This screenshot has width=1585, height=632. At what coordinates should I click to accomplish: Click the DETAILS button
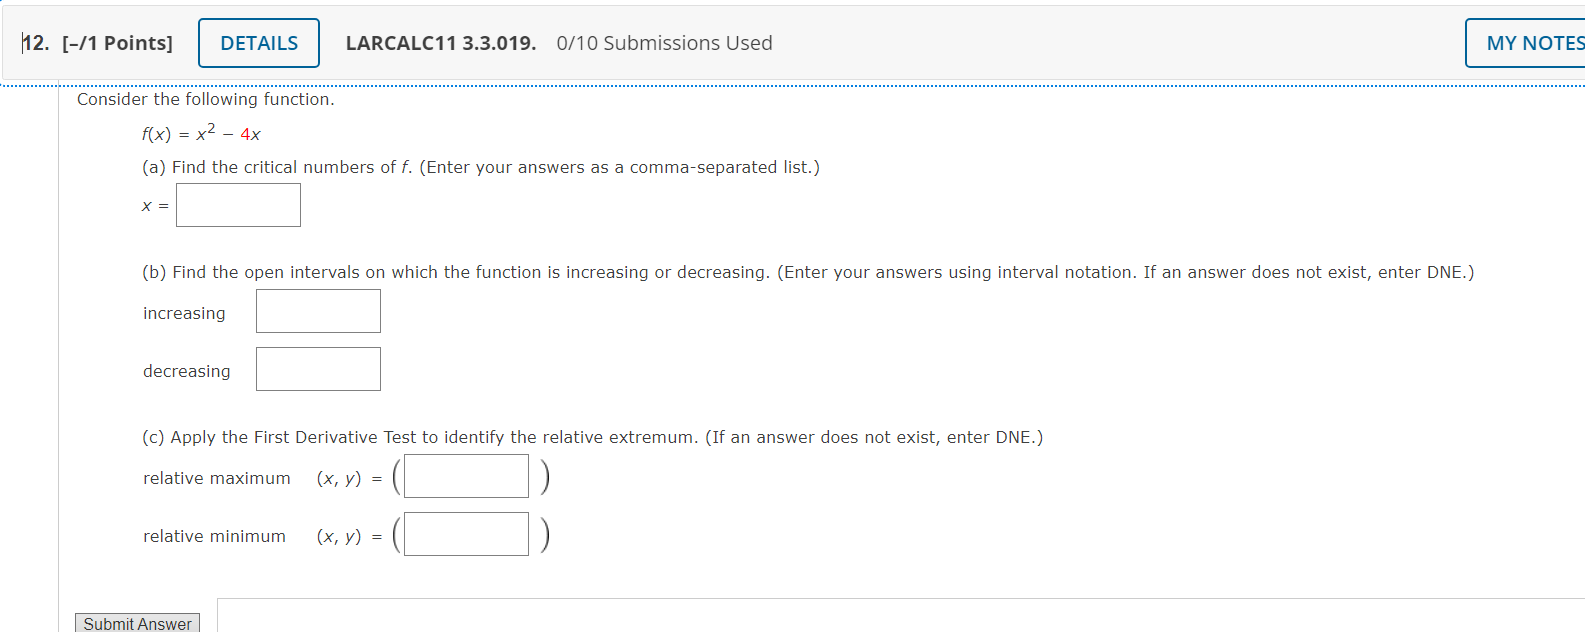[x=258, y=42]
